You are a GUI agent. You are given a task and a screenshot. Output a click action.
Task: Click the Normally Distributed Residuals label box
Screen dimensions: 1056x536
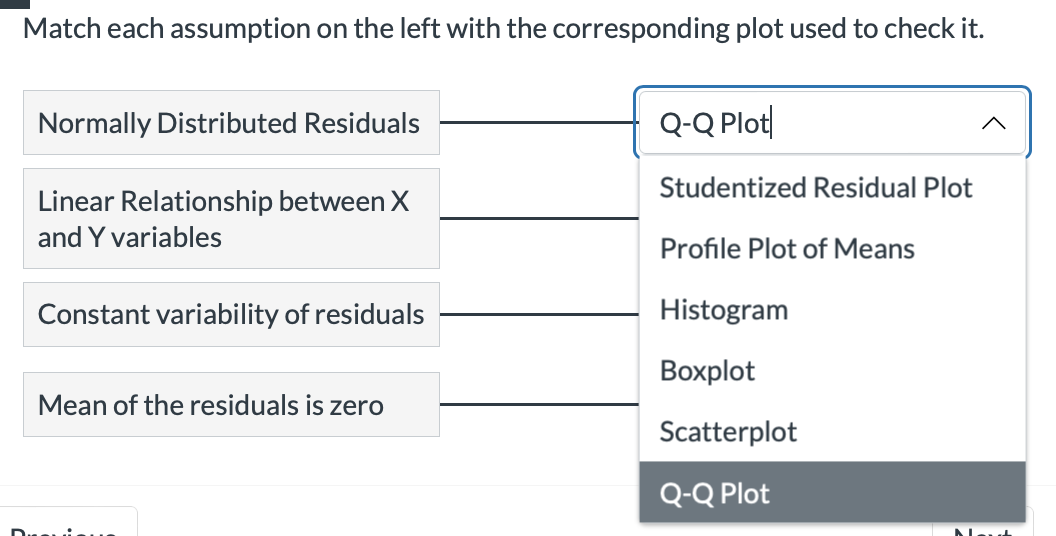(231, 123)
